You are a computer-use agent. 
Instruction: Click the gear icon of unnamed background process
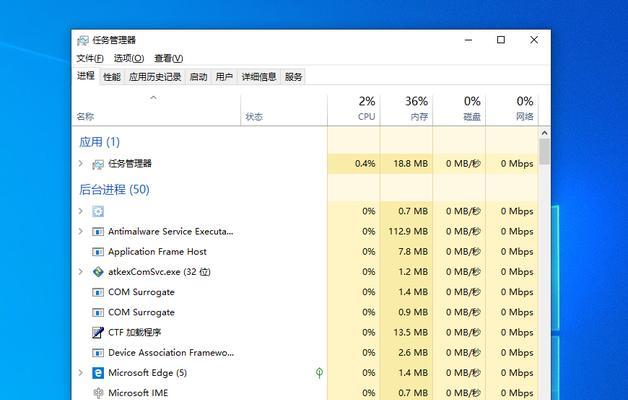pos(98,211)
